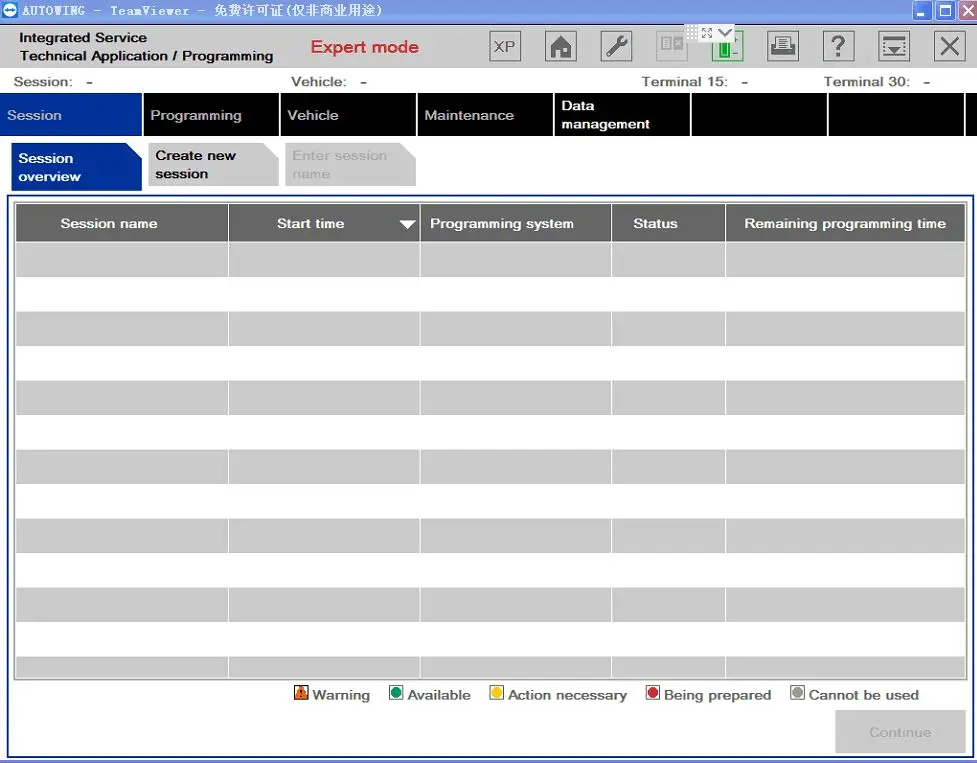
Task: Click the Action necessary legend text
Action: [x=568, y=695]
